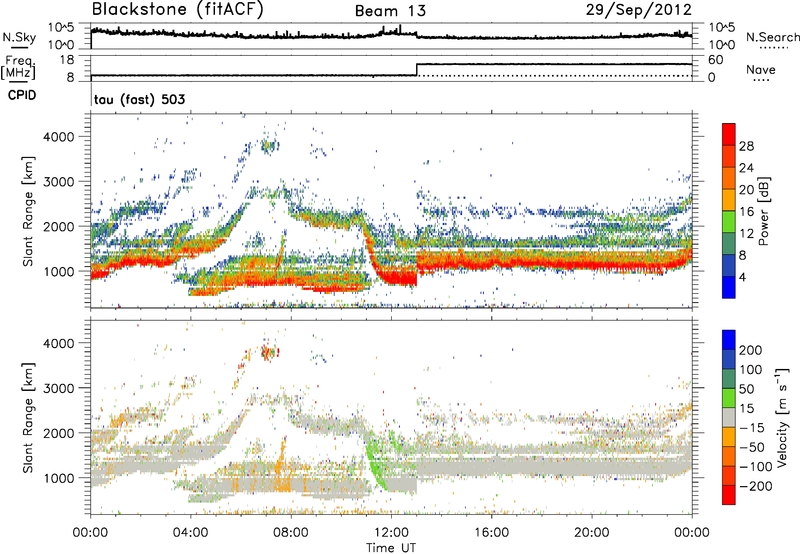Click the blue bottom of power color bar
800x554 pixels.
[729, 287]
